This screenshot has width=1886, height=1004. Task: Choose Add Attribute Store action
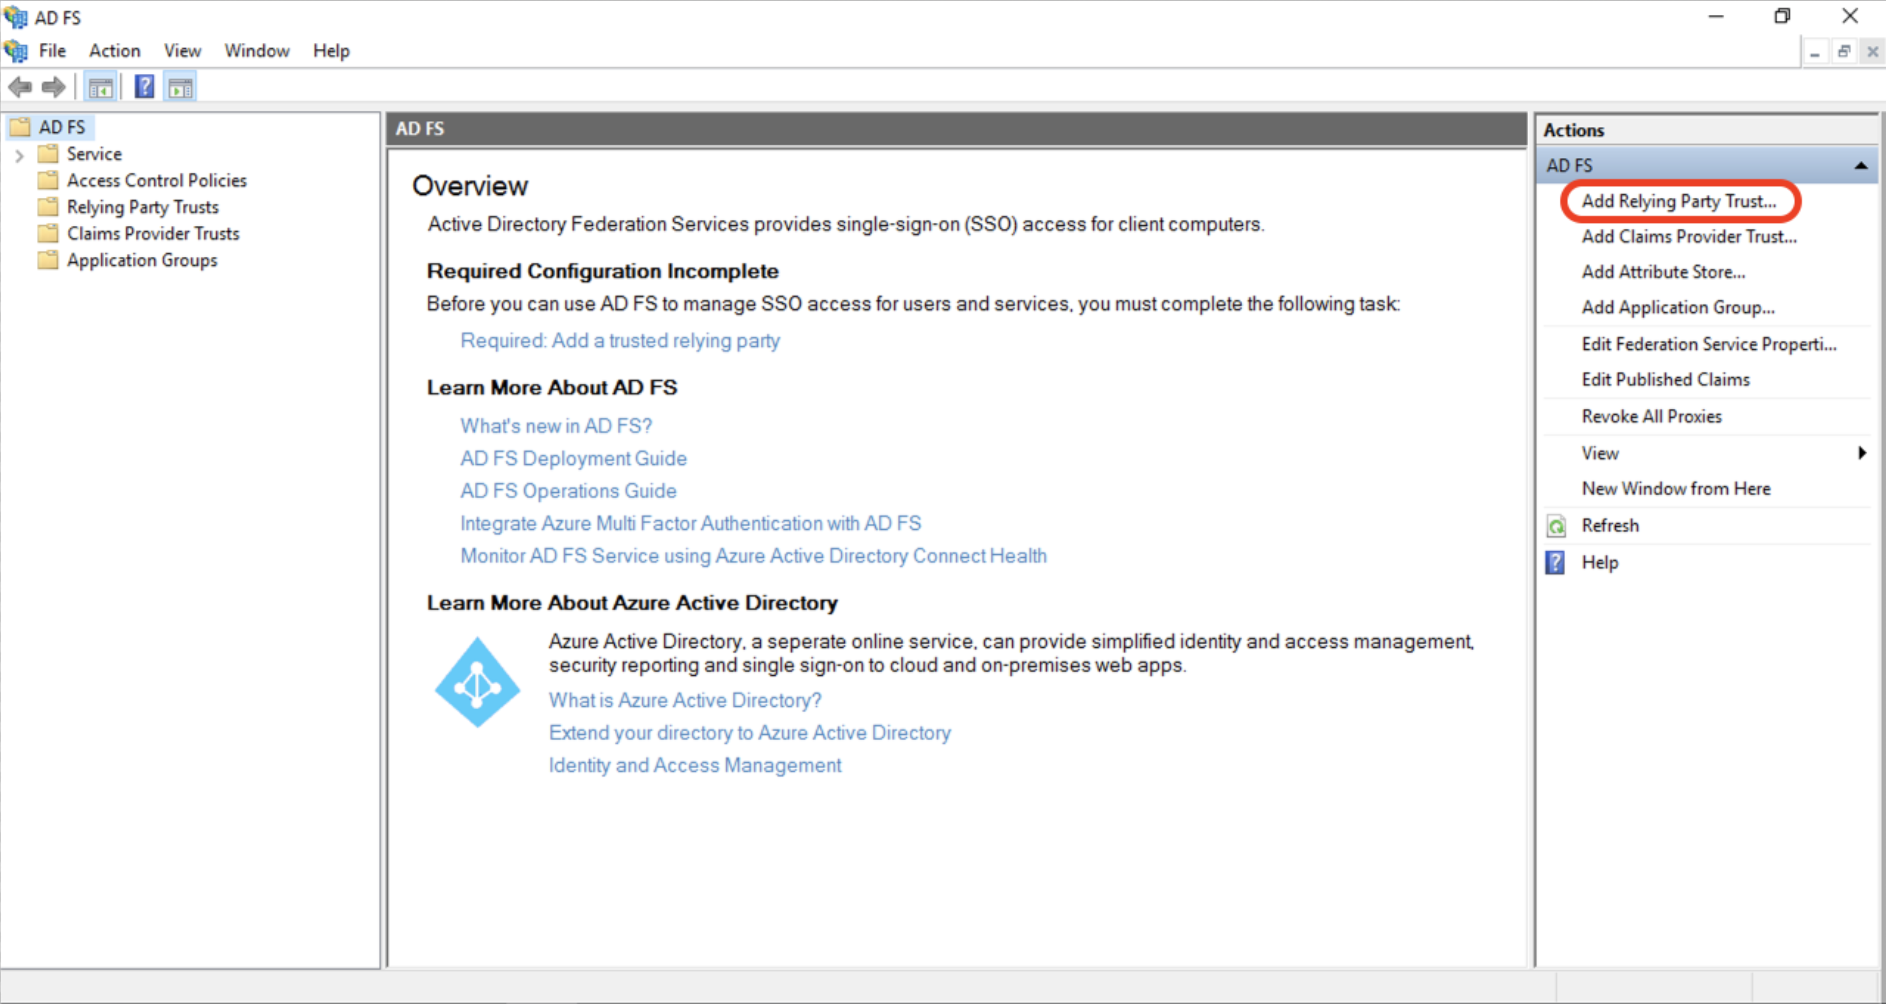1663,272
